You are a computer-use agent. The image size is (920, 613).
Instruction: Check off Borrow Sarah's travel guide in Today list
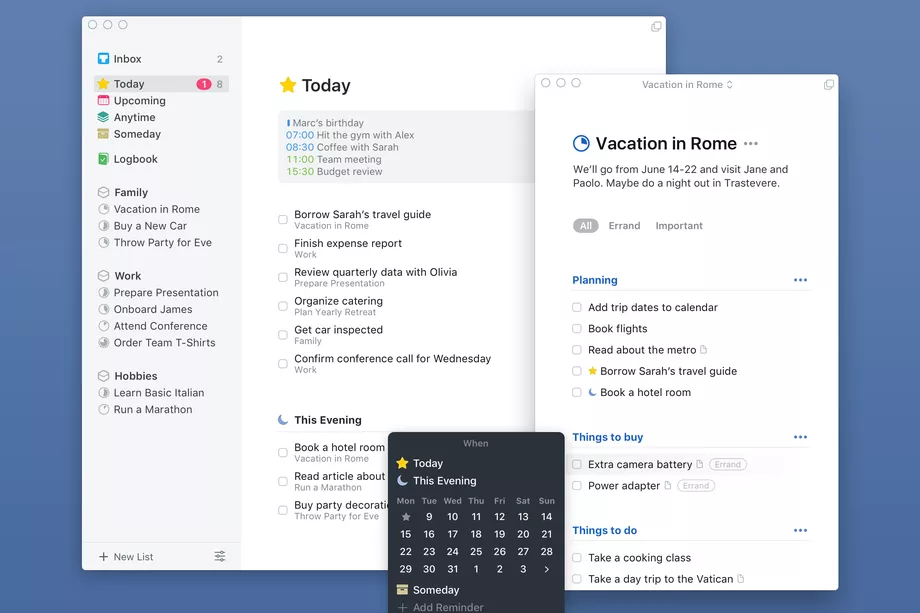click(x=283, y=219)
